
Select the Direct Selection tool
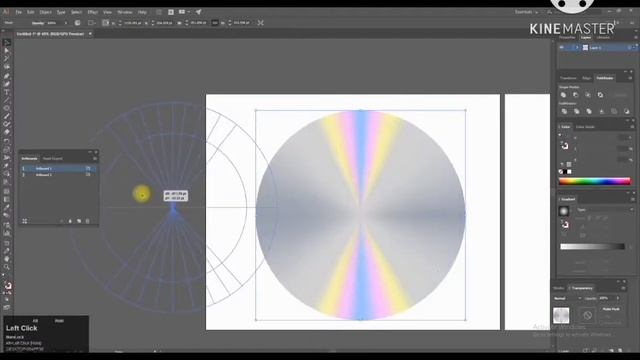click(7, 51)
